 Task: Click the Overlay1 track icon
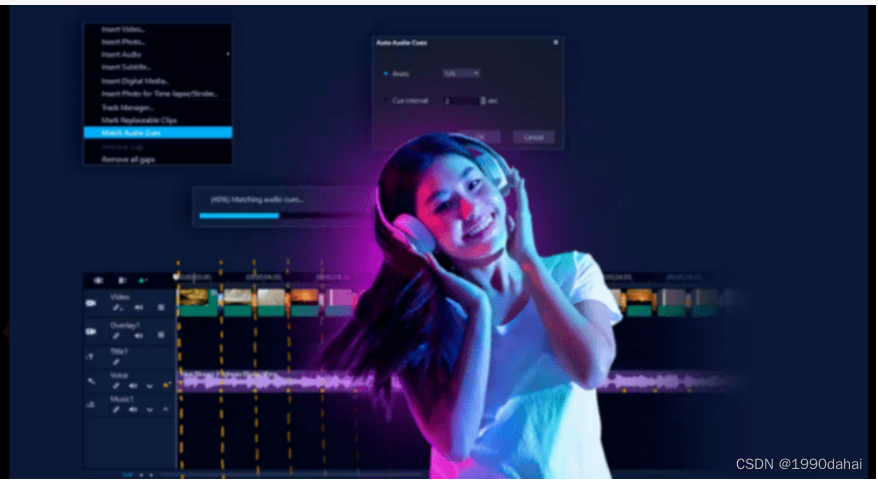pyautogui.click(x=91, y=332)
